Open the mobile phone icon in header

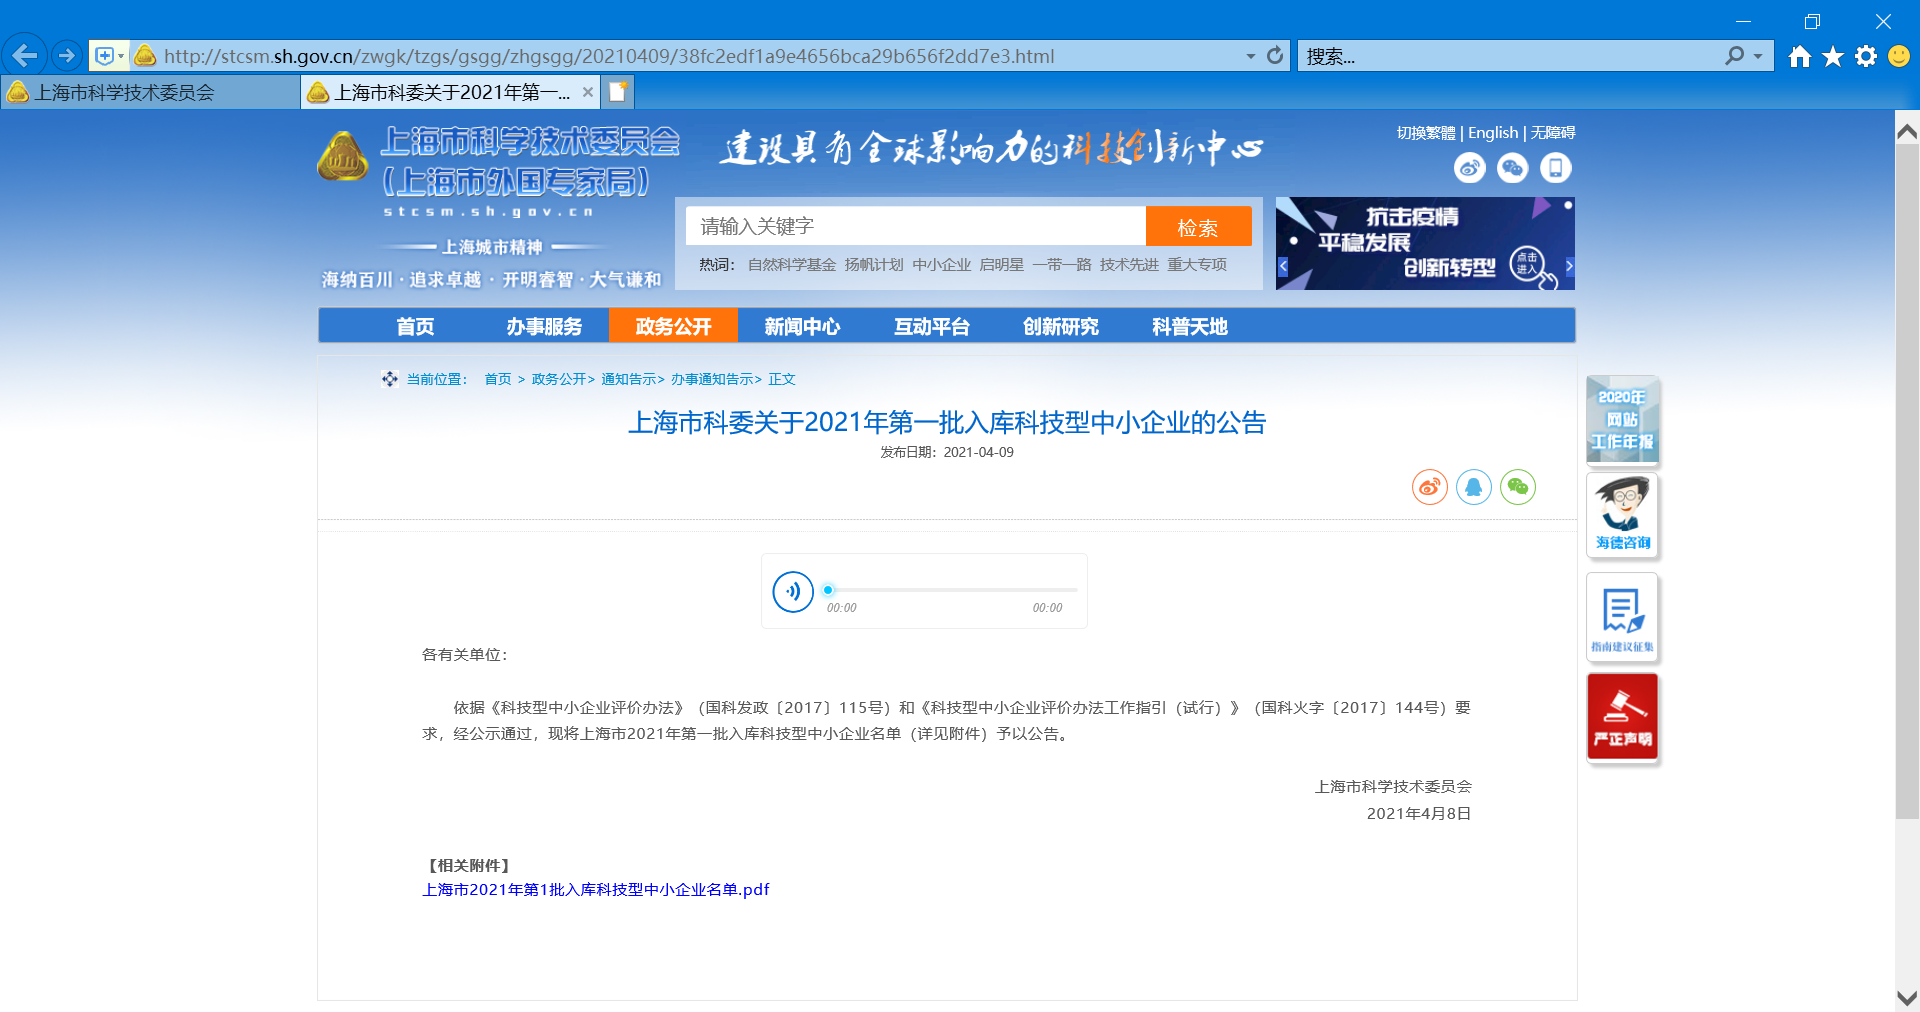tap(1556, 168)
